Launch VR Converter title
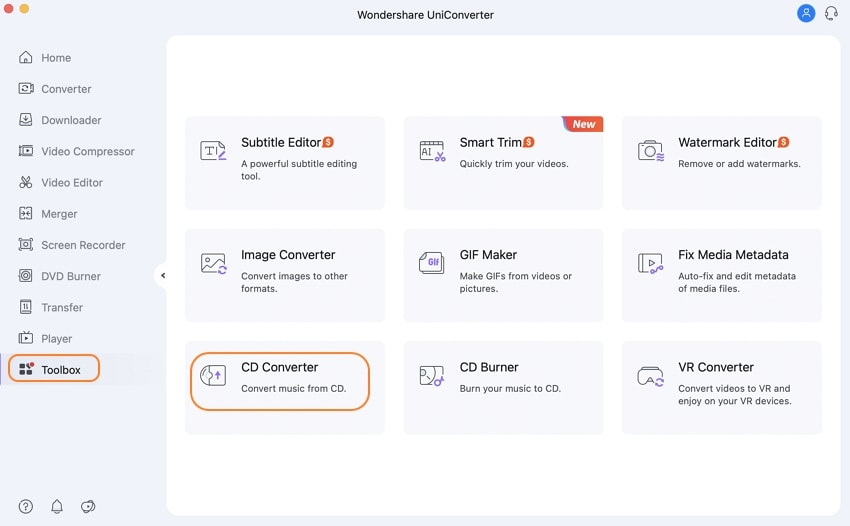This screenshot has height=526, width=850. 716,367
